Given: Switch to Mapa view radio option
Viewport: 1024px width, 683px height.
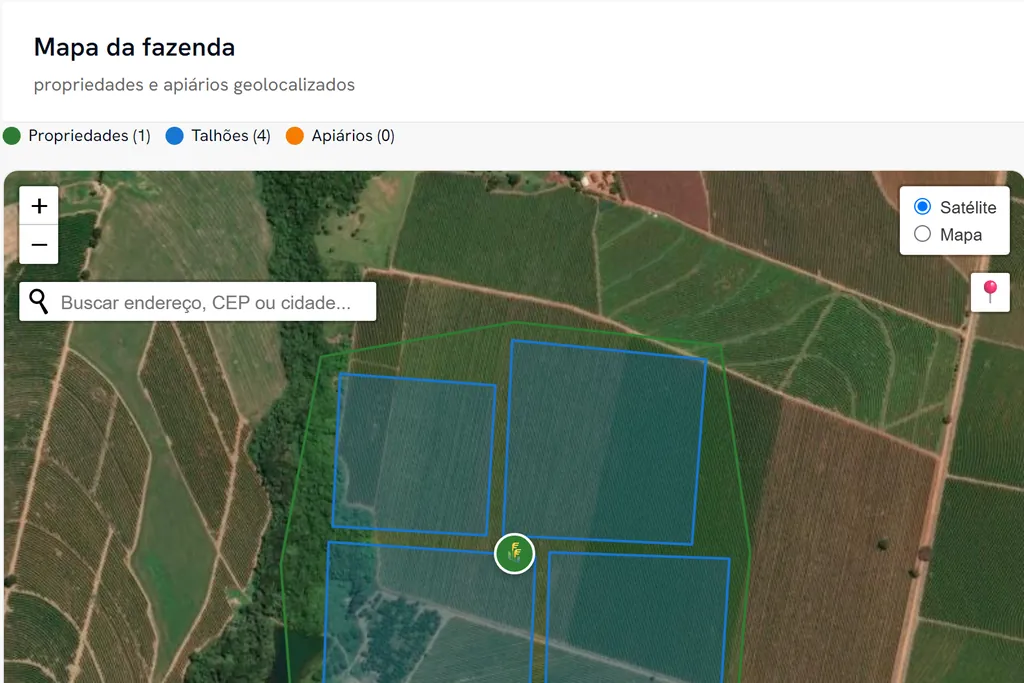Looking at the screenshot, I should (x=922, y=234).
